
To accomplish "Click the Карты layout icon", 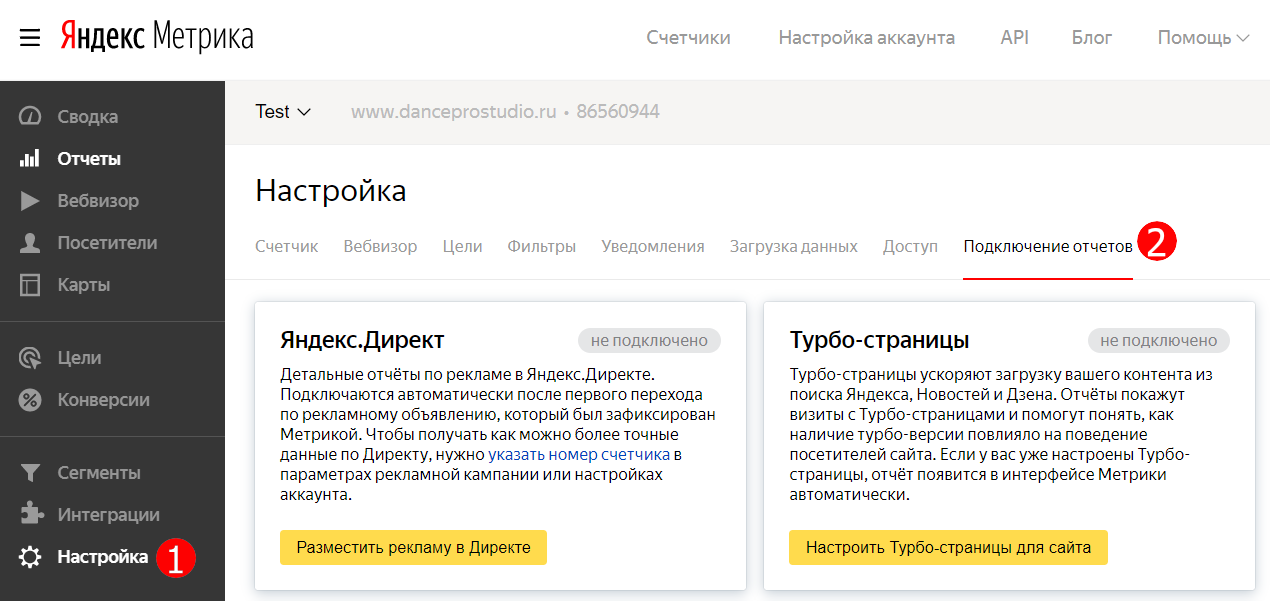I will 30,285.
